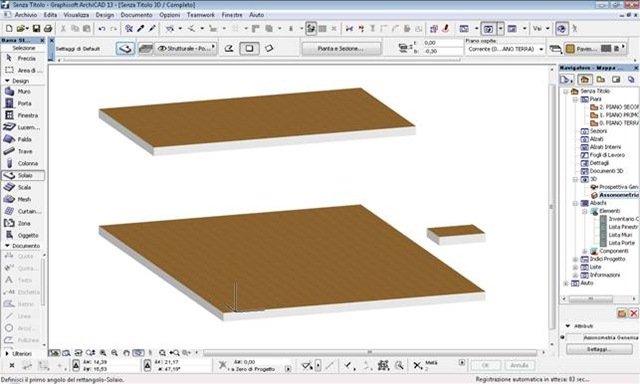Screen dimensions: 640x384
Task: Choose the rectangle geometry method
Action: [249, 49]
